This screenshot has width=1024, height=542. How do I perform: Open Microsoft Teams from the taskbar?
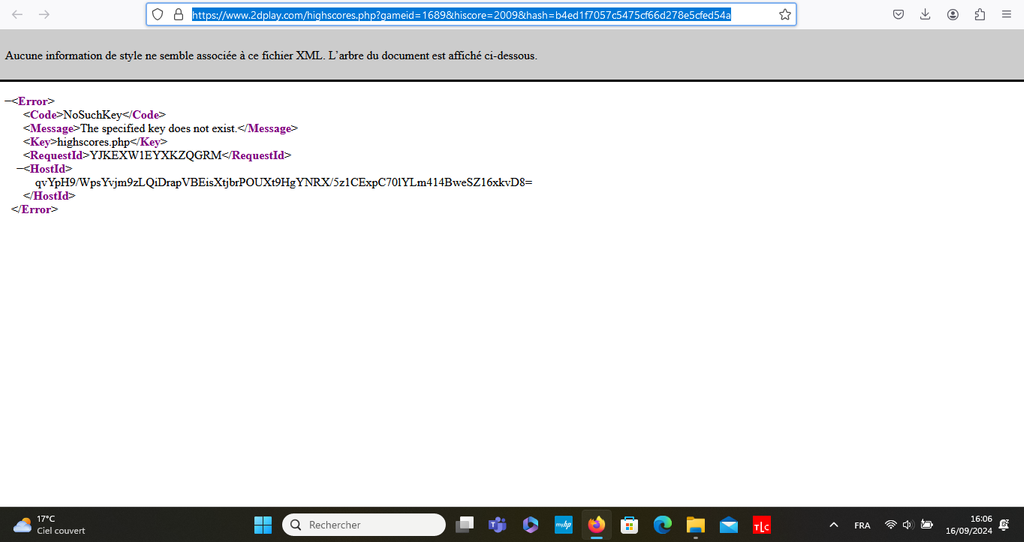(497, 525)
